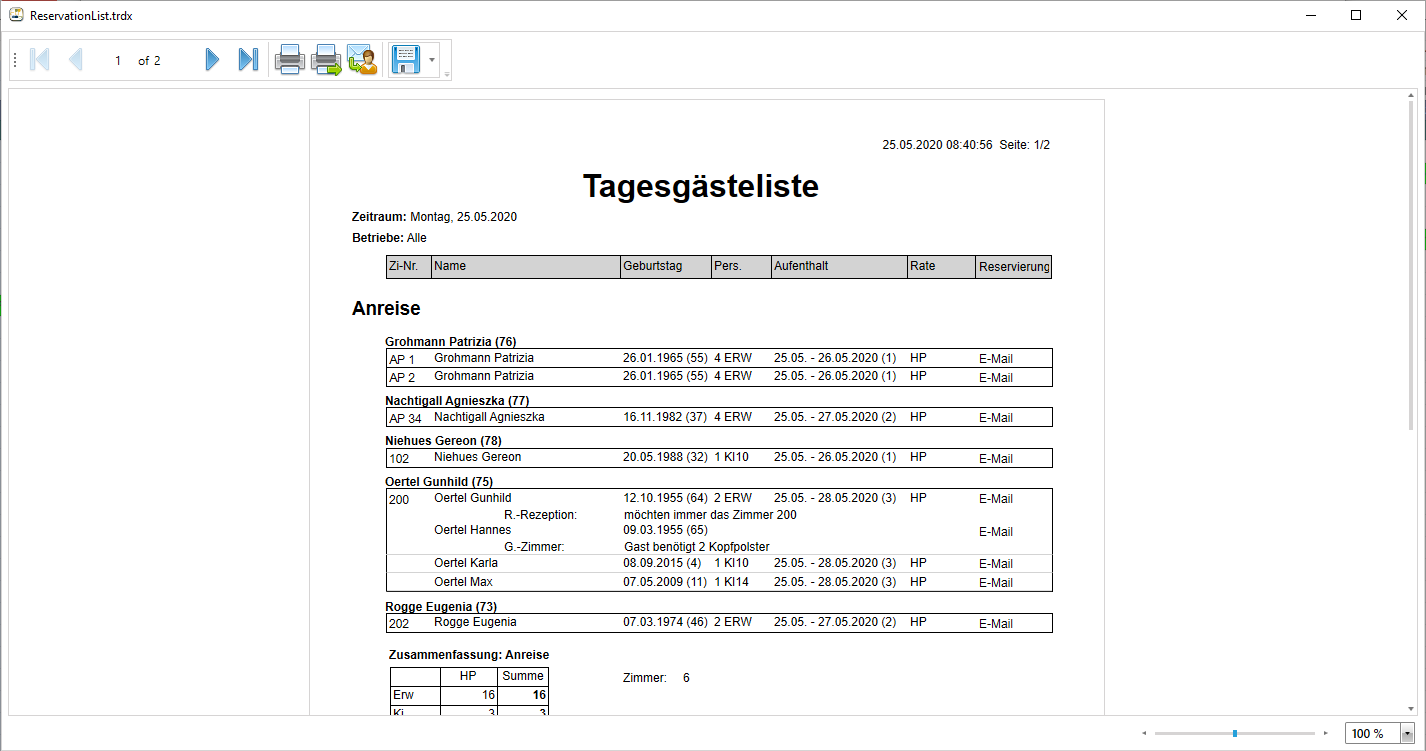
Task: Maximize the ReservationList.trdx window
Action: [x=1356, y=15]
